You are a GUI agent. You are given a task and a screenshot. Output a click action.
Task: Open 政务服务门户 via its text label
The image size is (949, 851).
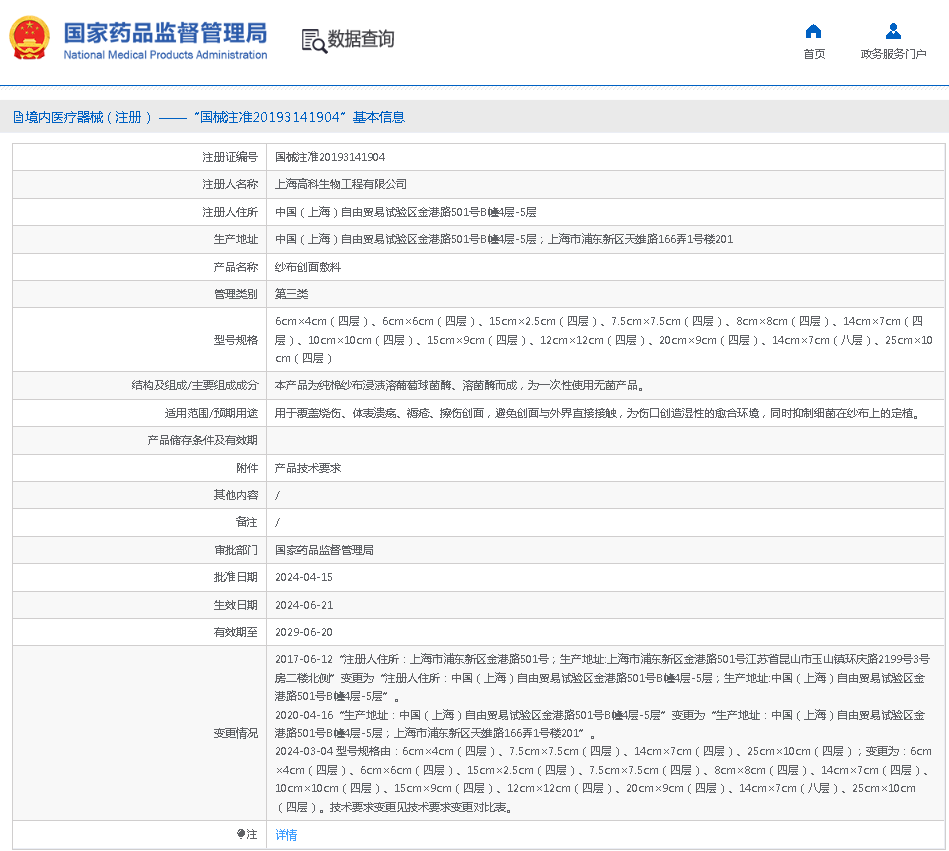pos(893,54)
